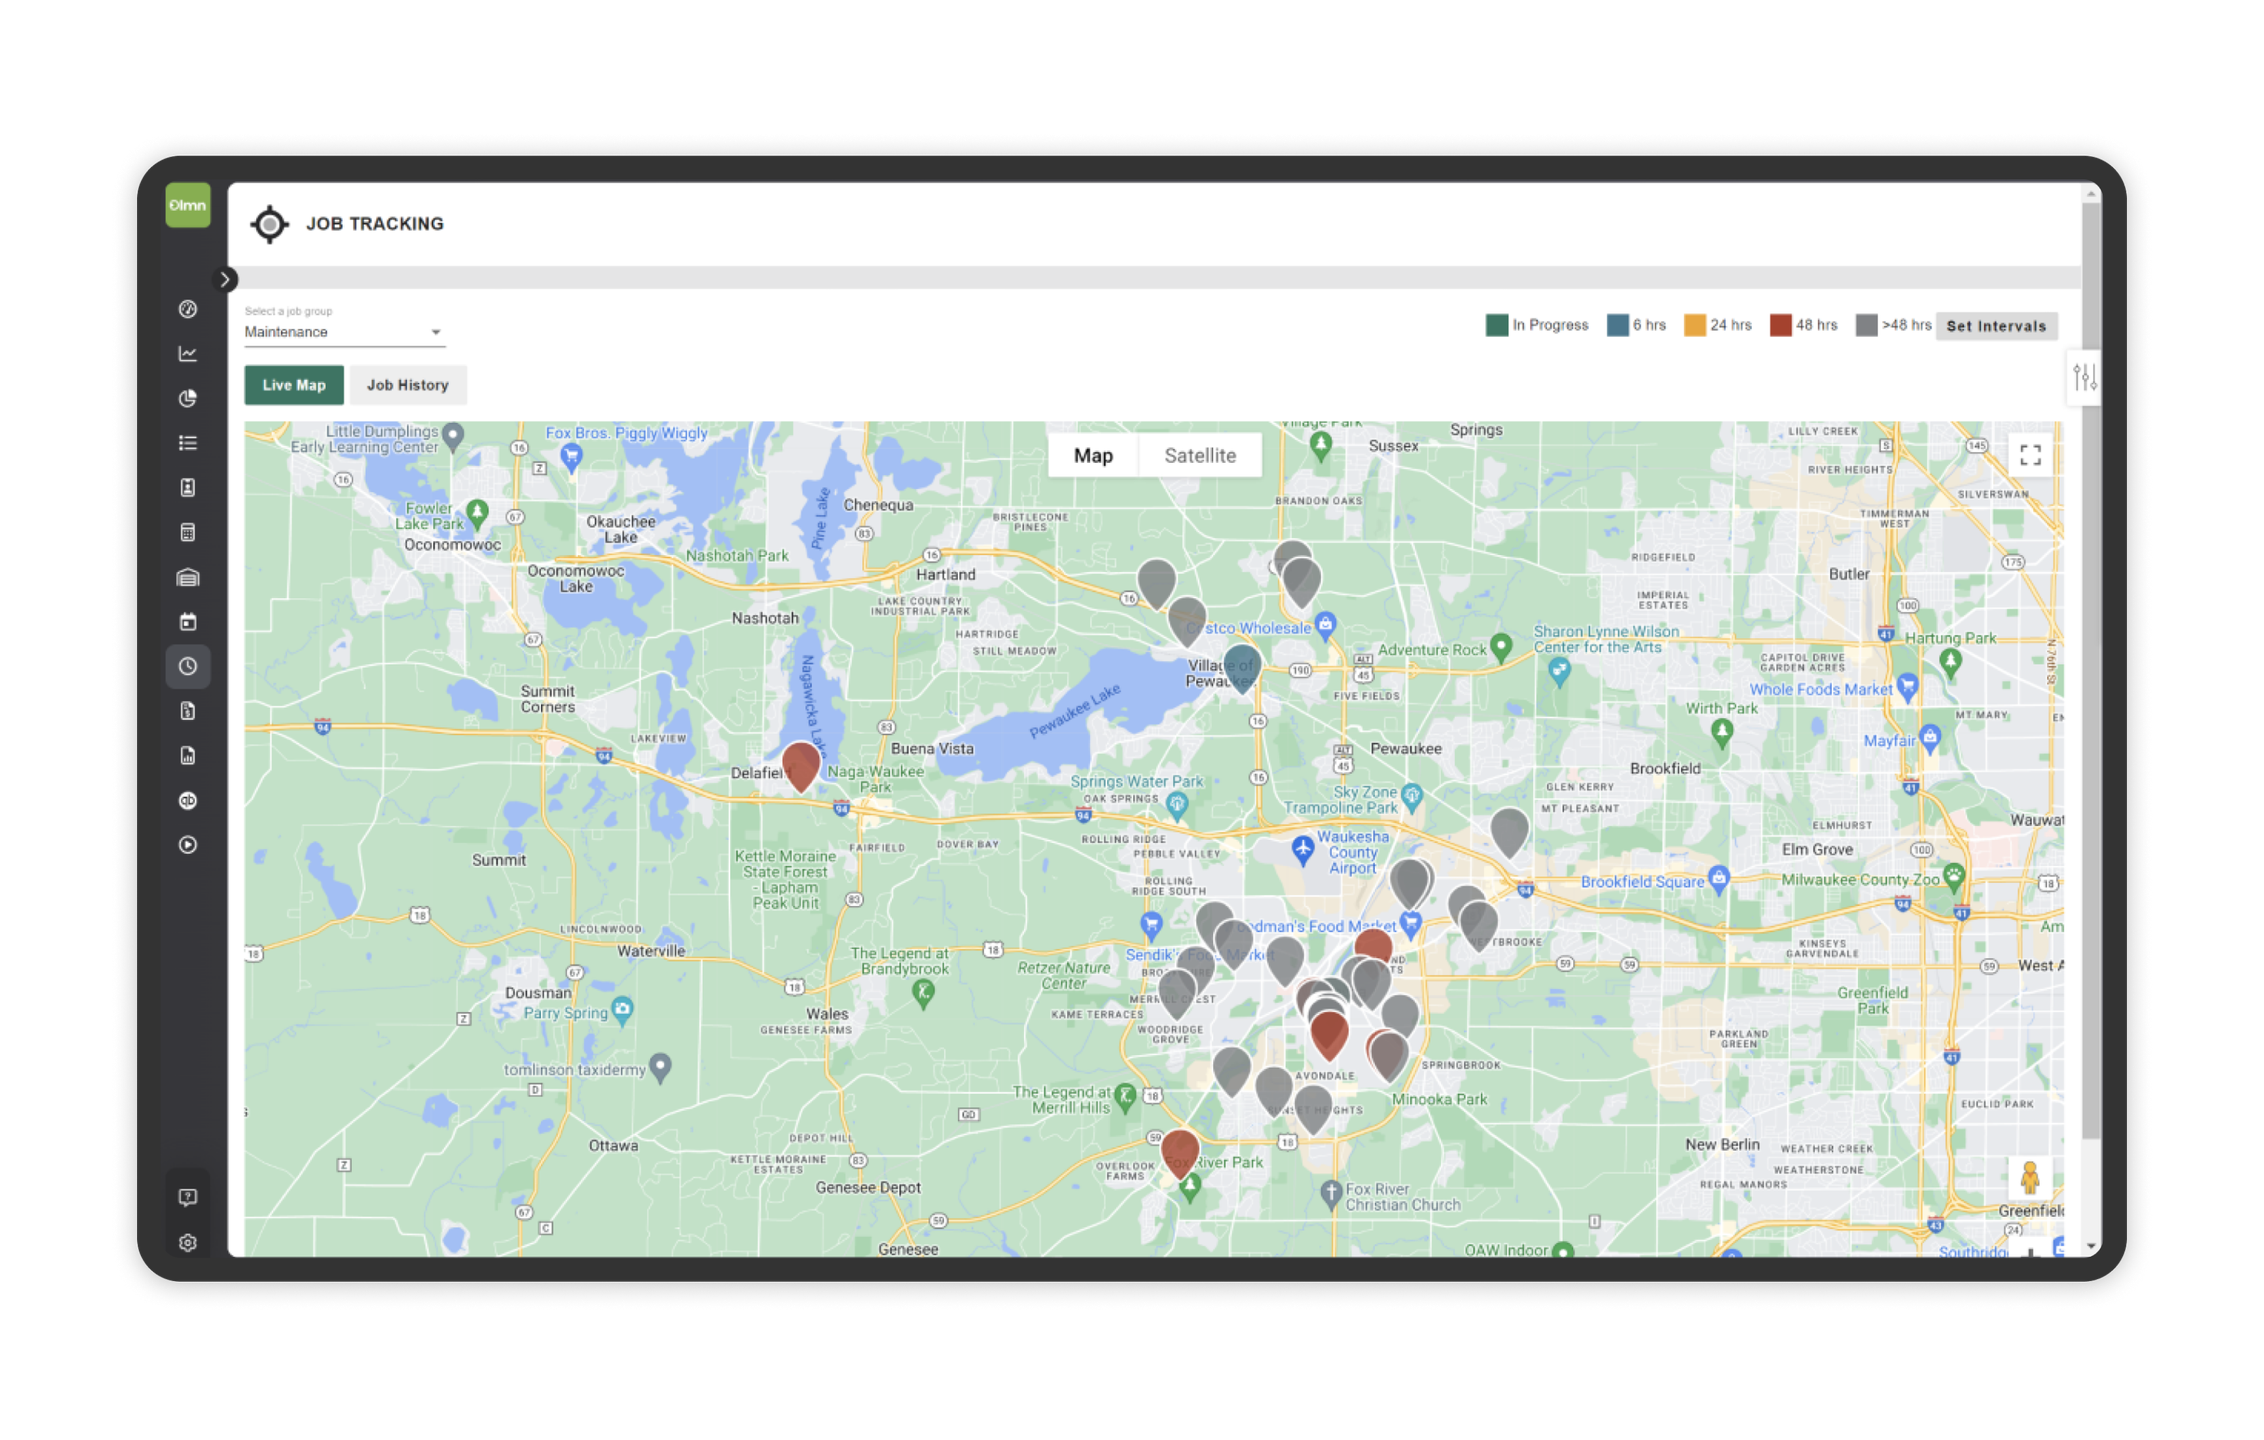Image resolution: width=2264 pixels, height=1440 pixels.
Task: Click the red job pin near Delafield
Action: 801,763
